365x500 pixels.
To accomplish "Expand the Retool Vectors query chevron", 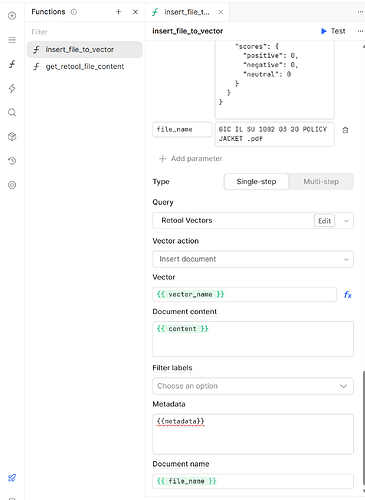I will (x=346, y=221).
